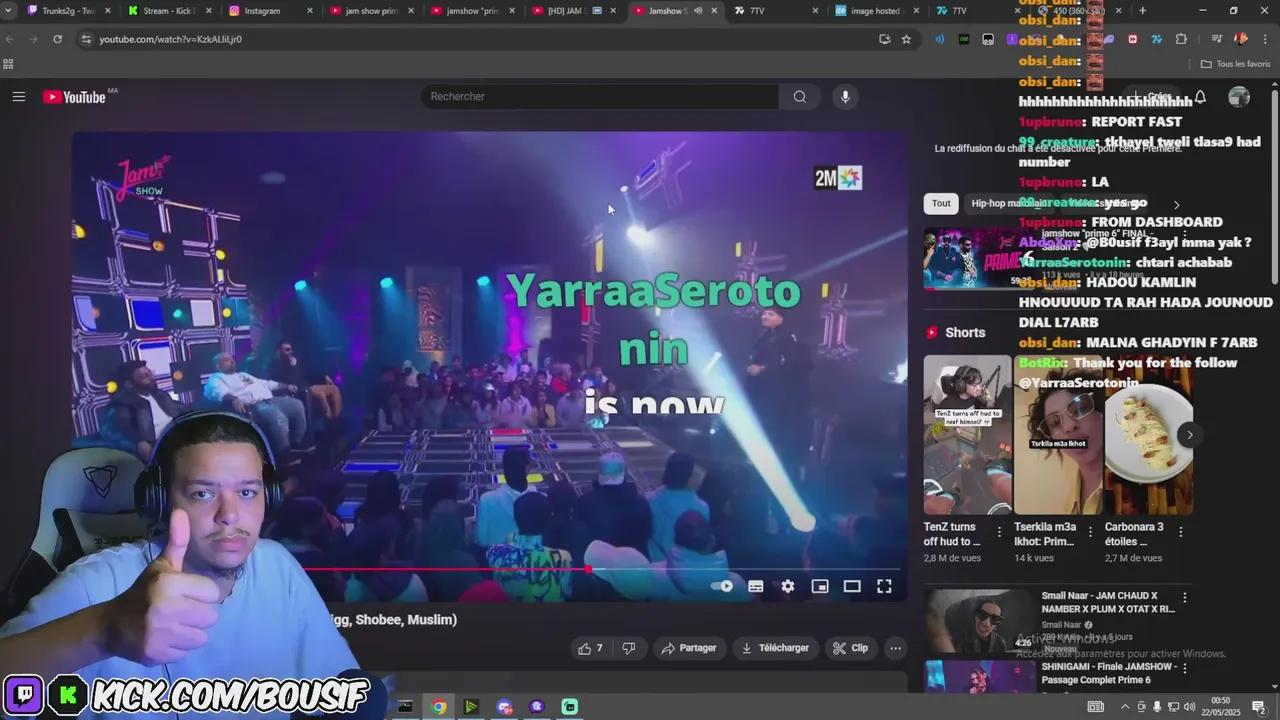
Task: Open Discord from the taskbar
Action: 504,707
